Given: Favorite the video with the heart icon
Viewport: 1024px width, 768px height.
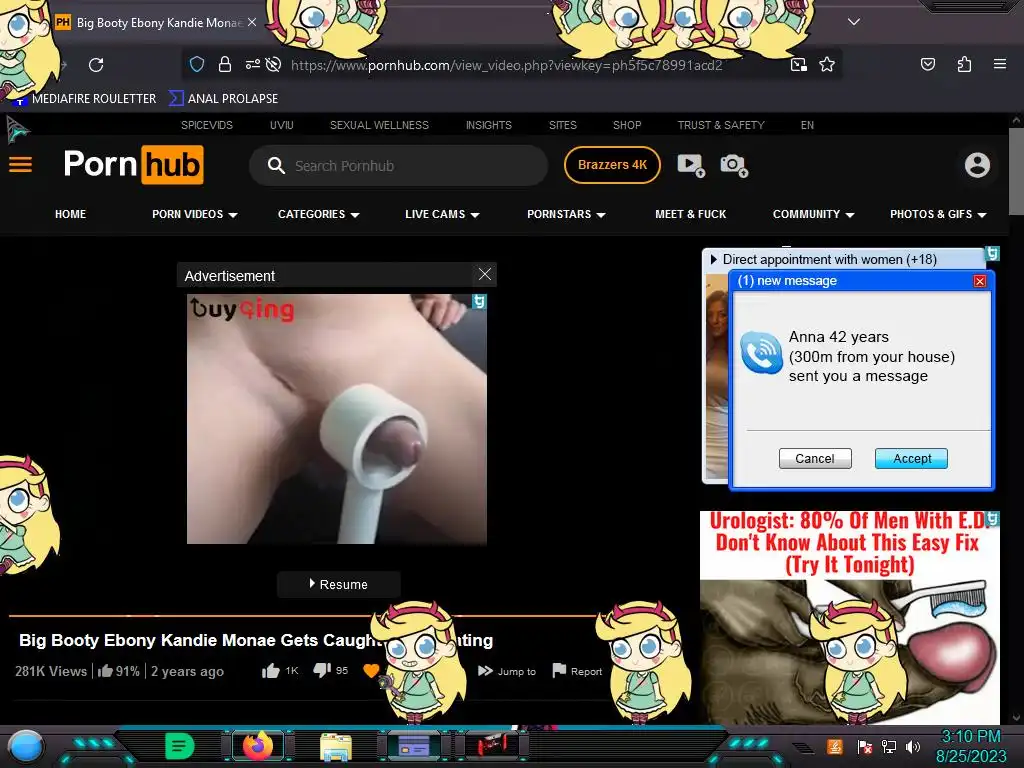Looking at the screenshot, I should (x=370, y=671).
